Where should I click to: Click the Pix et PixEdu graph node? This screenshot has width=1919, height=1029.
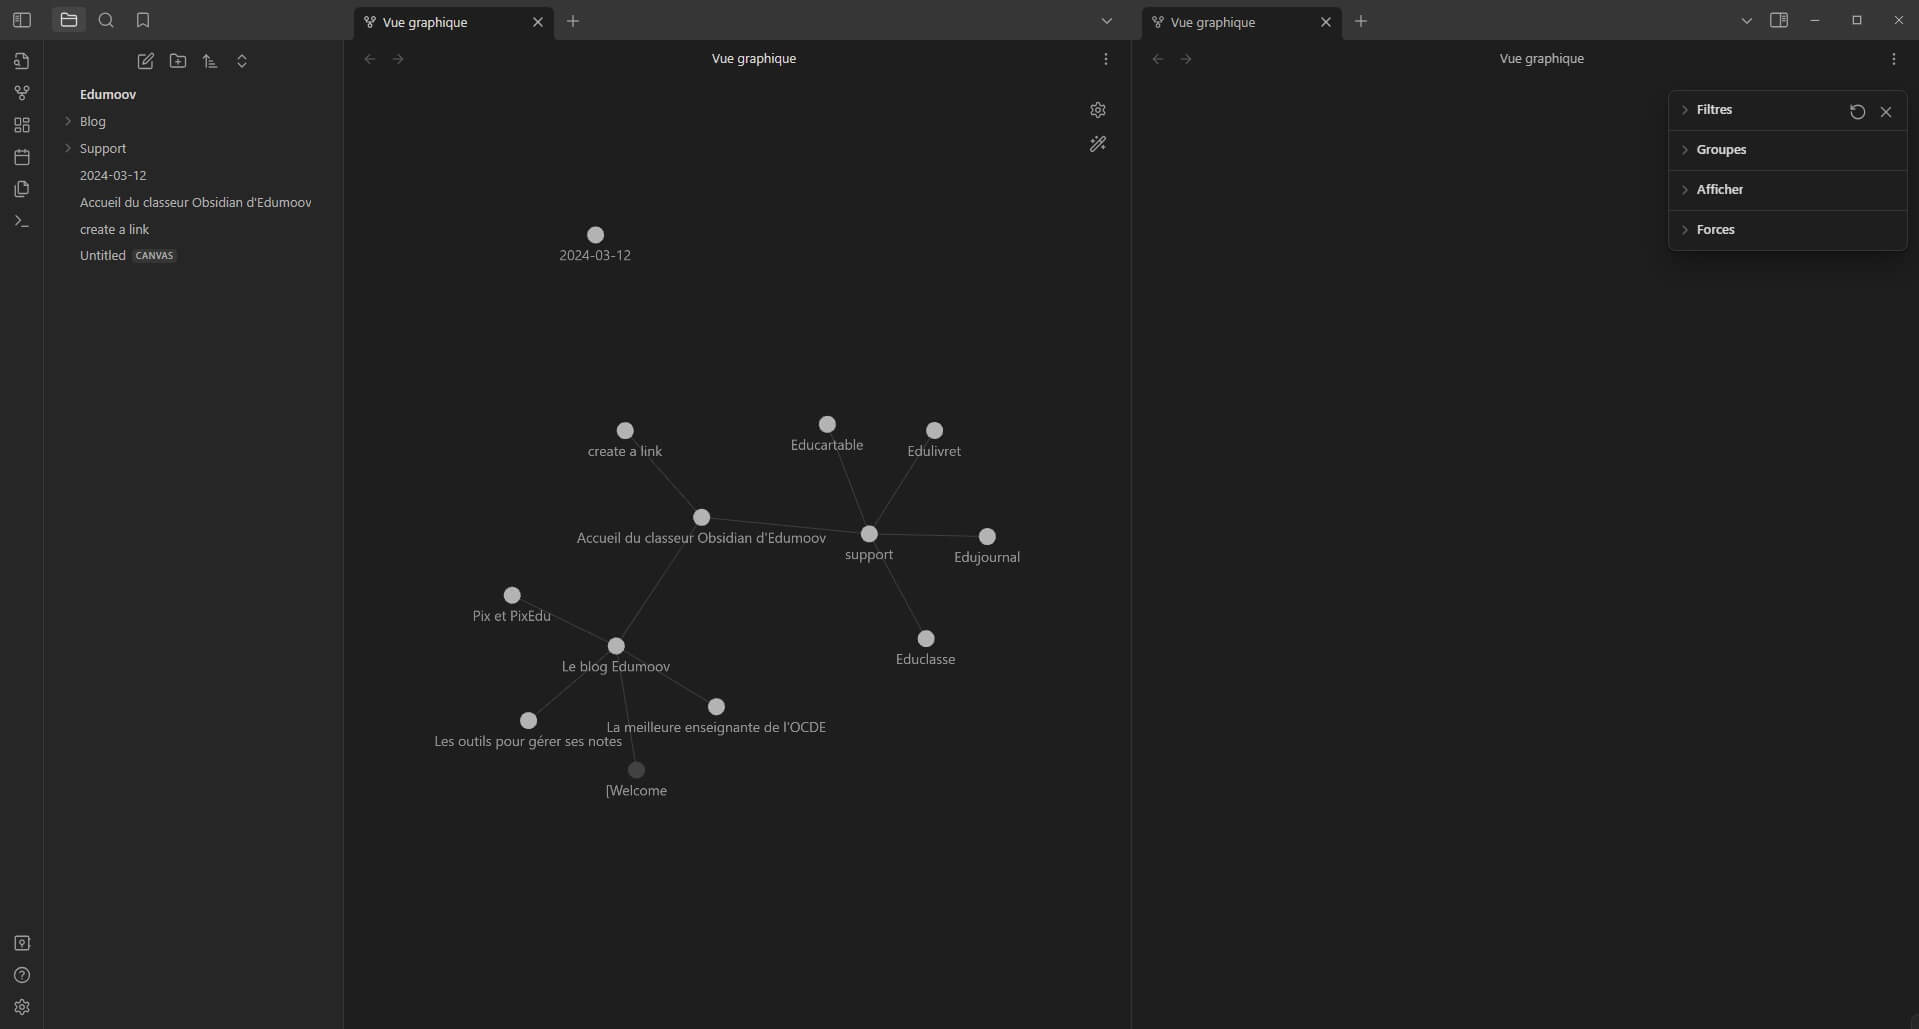coord(512,595)
